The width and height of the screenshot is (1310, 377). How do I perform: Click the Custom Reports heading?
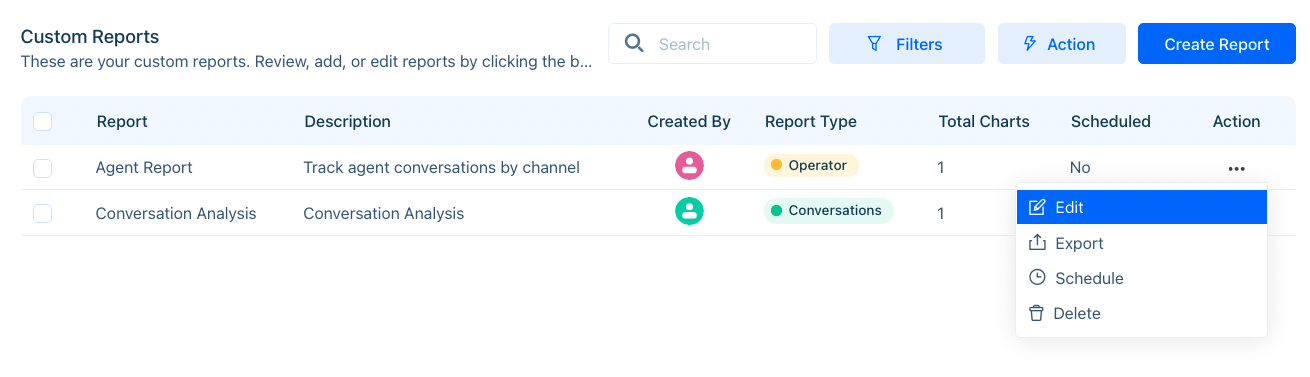click(x=90, y=37)
